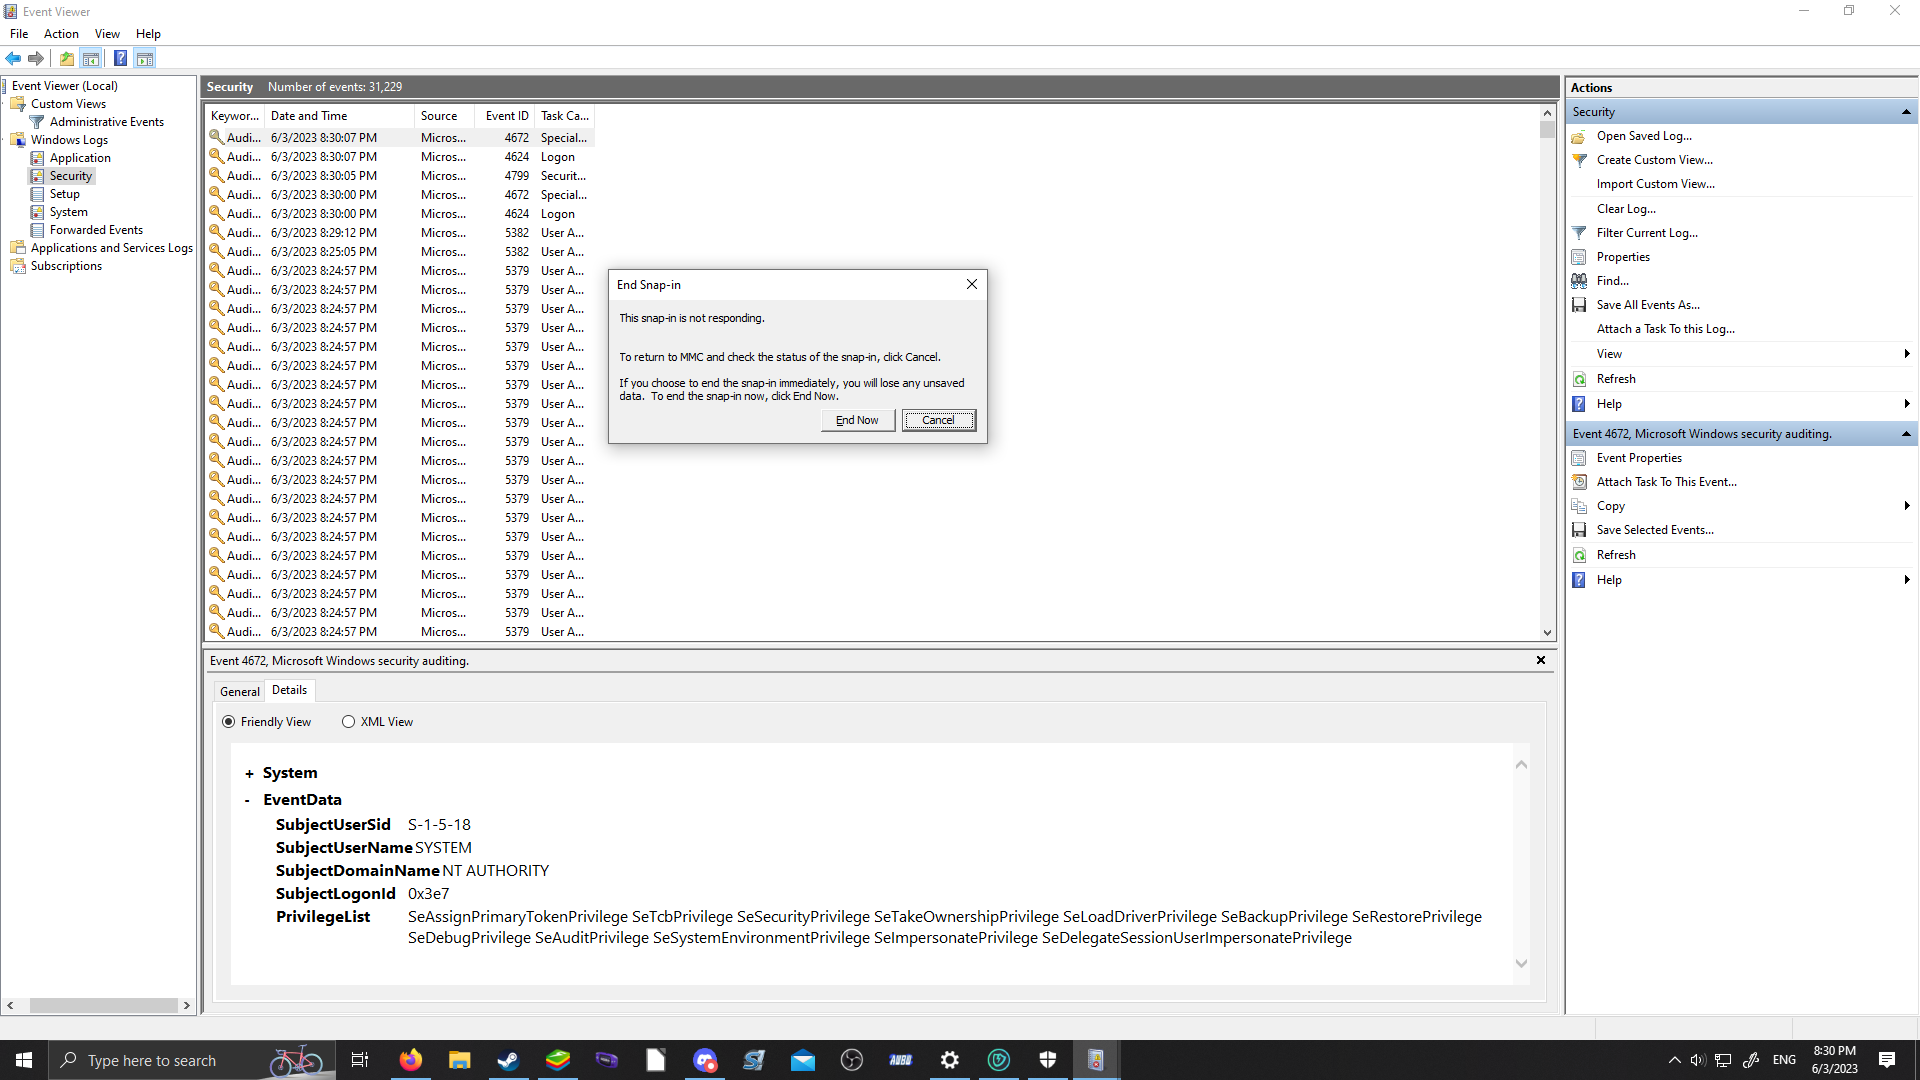Click the Filter Current Log funnel icon
Screen dimensions: 1920x1080
(x=1579, y=233)
